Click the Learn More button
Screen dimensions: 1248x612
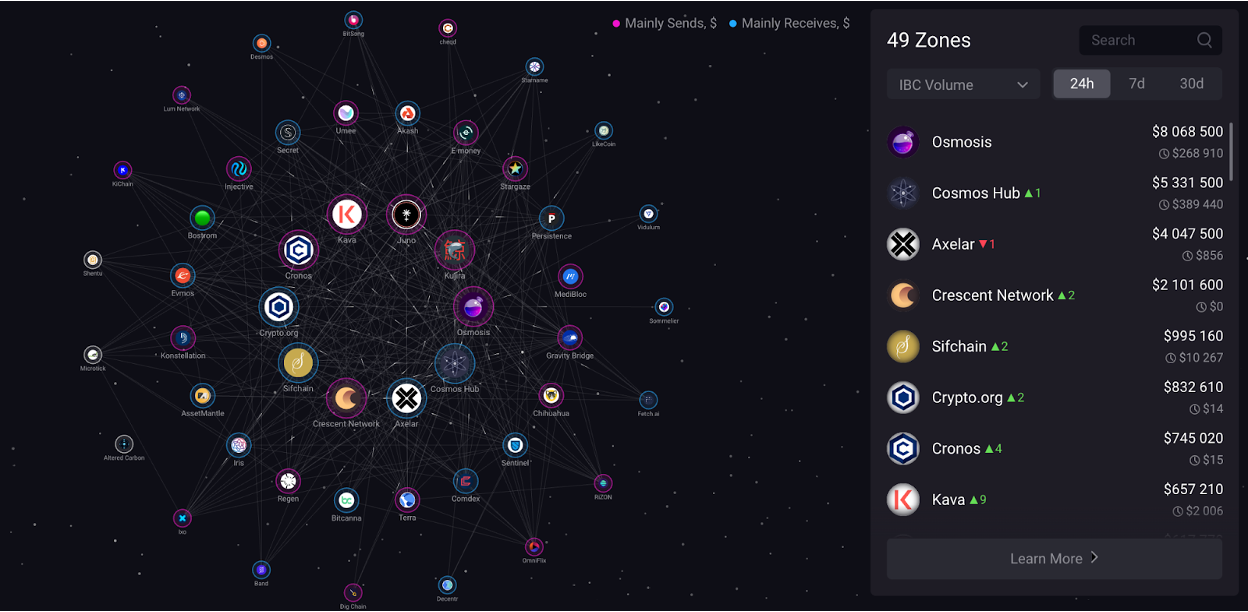click(1054, 558)
